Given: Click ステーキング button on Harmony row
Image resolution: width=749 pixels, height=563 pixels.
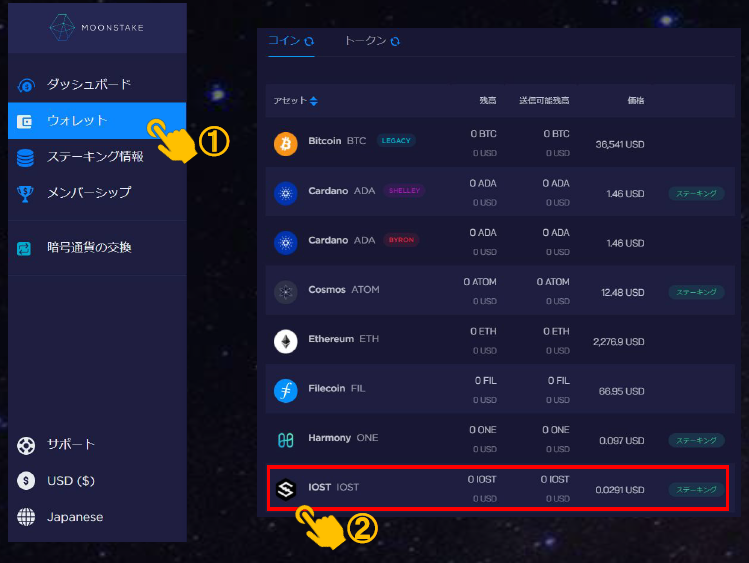Looking at the screenshot, I should tap(696, 440).
